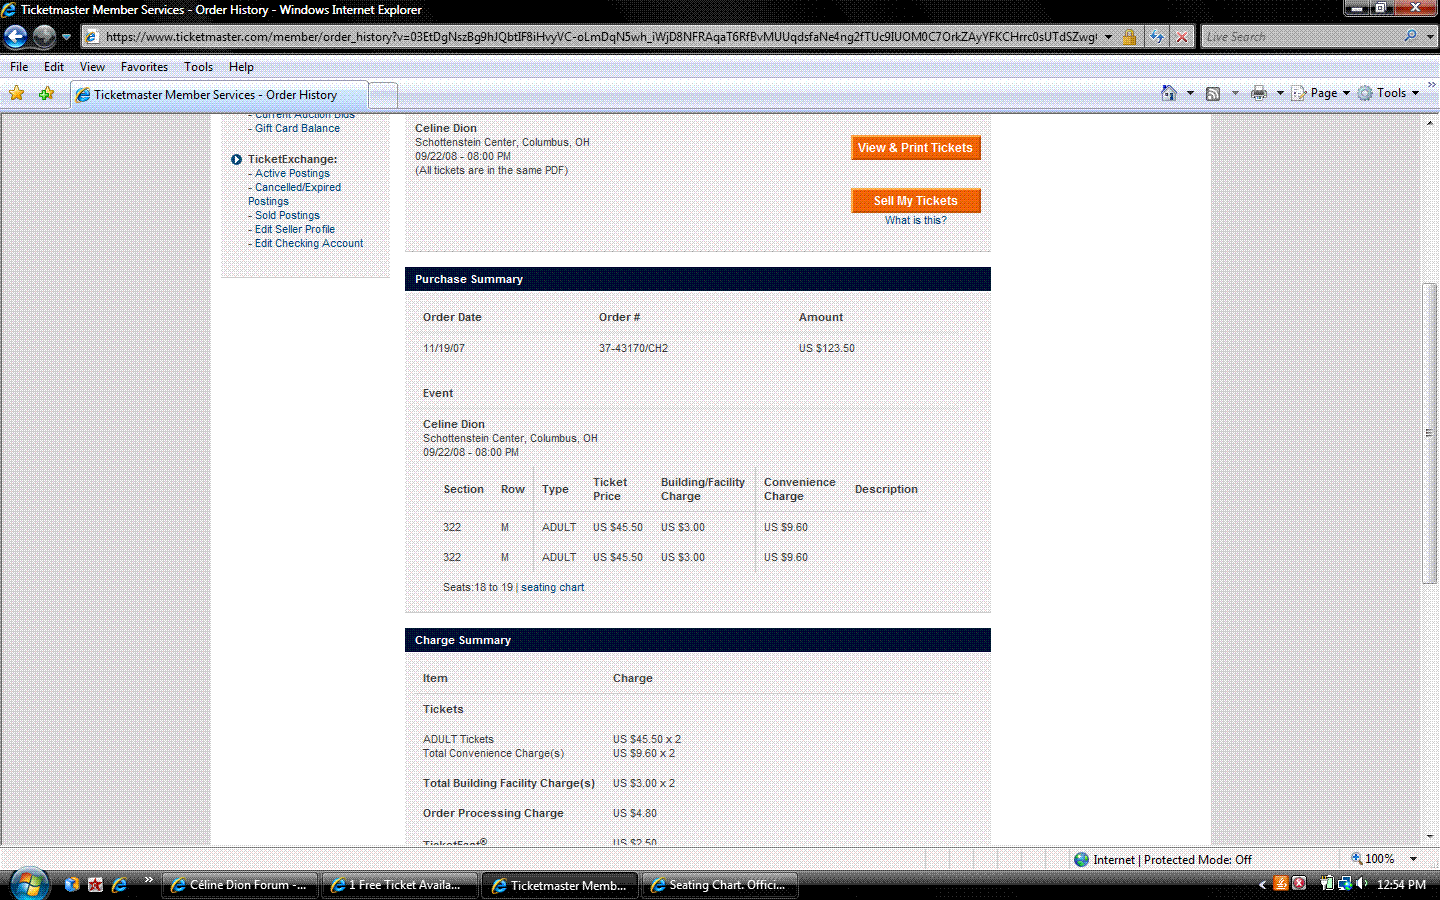Click the orange Java tray icon

tap(1281, 884)
